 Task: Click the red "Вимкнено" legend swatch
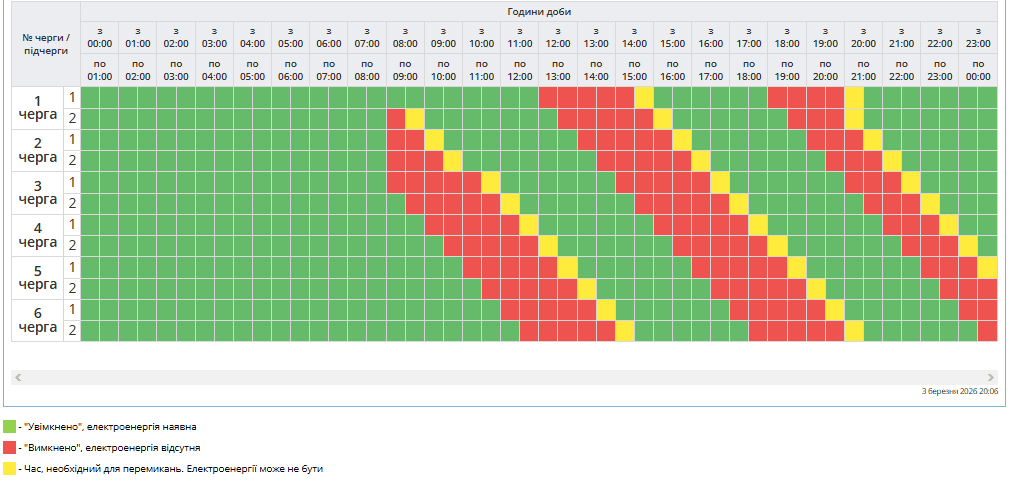9,447
